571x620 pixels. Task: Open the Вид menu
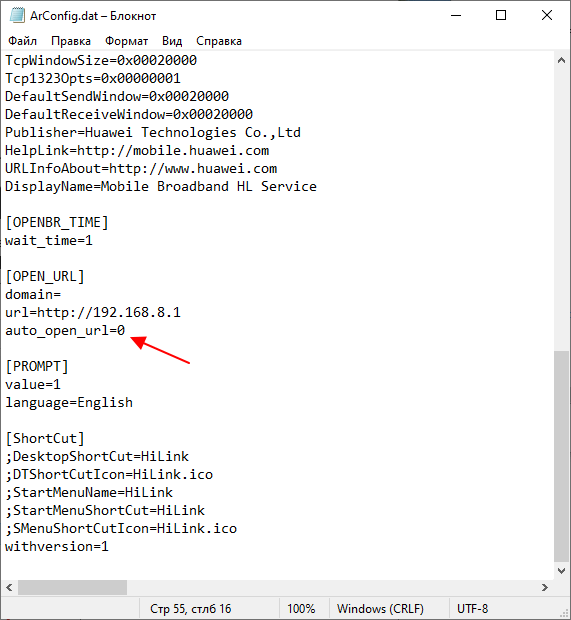click(172, 41)
